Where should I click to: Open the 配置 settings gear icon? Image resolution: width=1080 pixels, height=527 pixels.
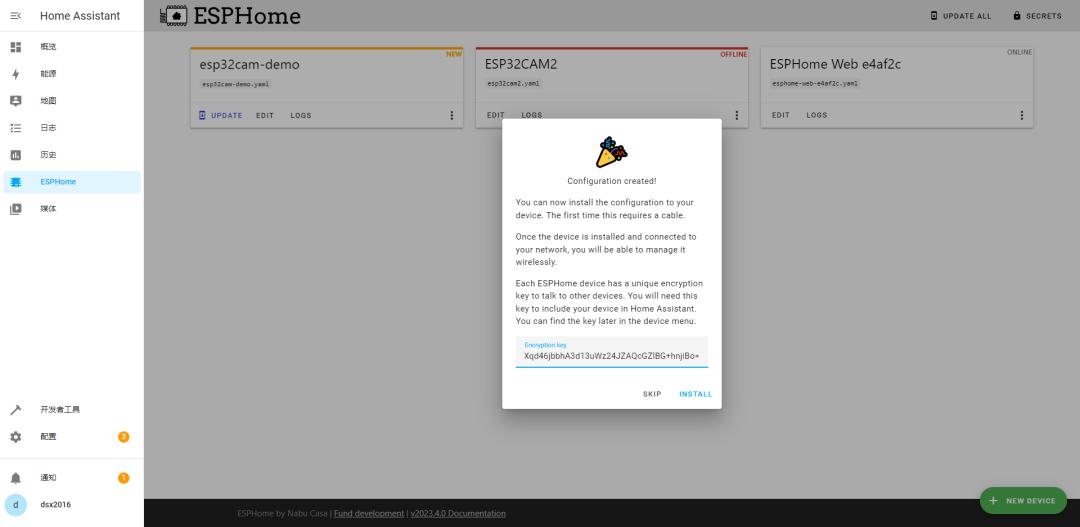coord(15,437)
